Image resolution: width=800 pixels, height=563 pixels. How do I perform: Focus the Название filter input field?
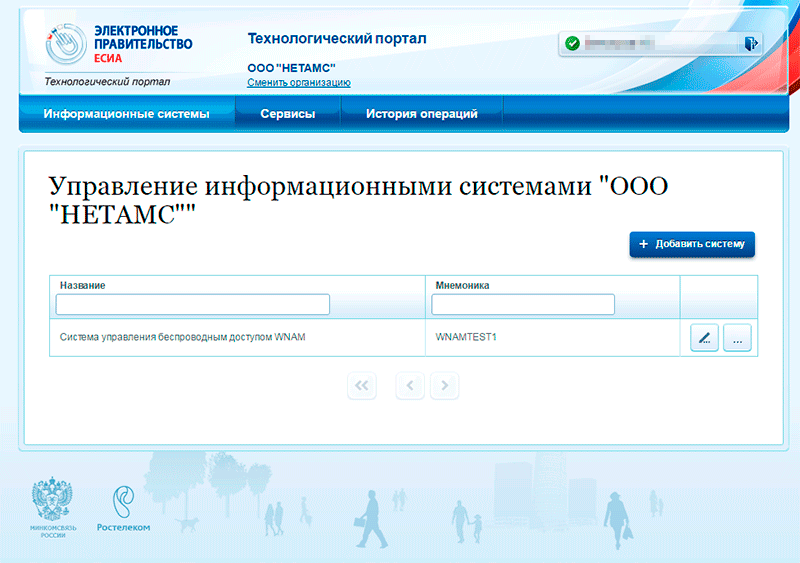click(193, 304)
